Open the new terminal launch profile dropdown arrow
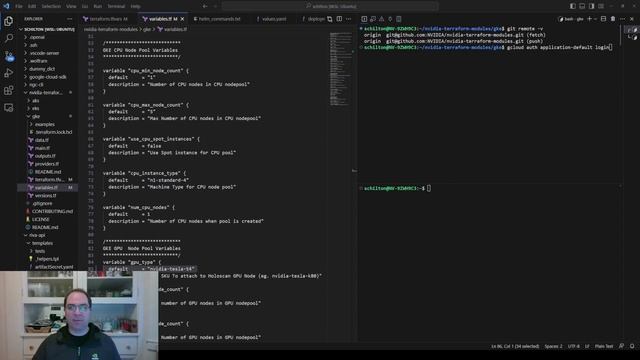The height and width of the screenshot is (360, 640). point(596,19)
